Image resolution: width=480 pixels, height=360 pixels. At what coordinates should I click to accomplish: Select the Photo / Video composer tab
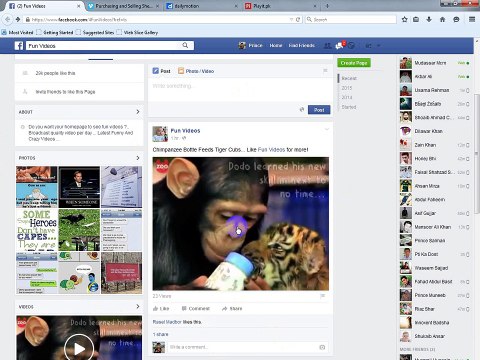click(196, 71)
